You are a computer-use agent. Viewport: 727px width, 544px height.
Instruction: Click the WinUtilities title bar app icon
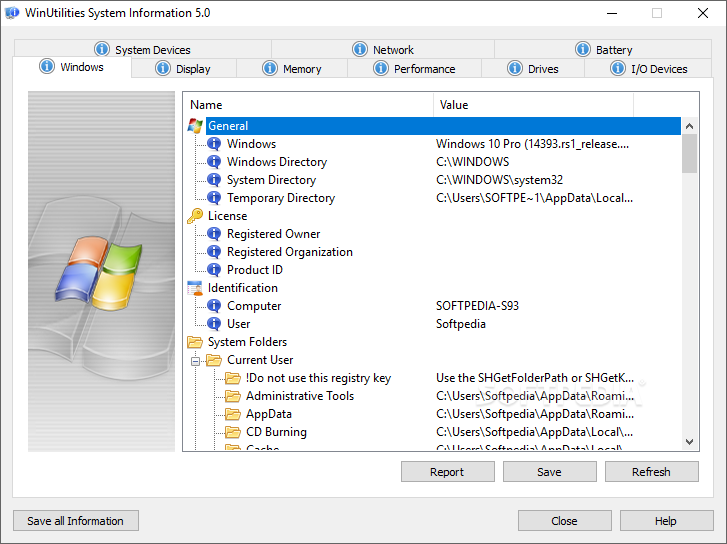[x=12, y=13]
